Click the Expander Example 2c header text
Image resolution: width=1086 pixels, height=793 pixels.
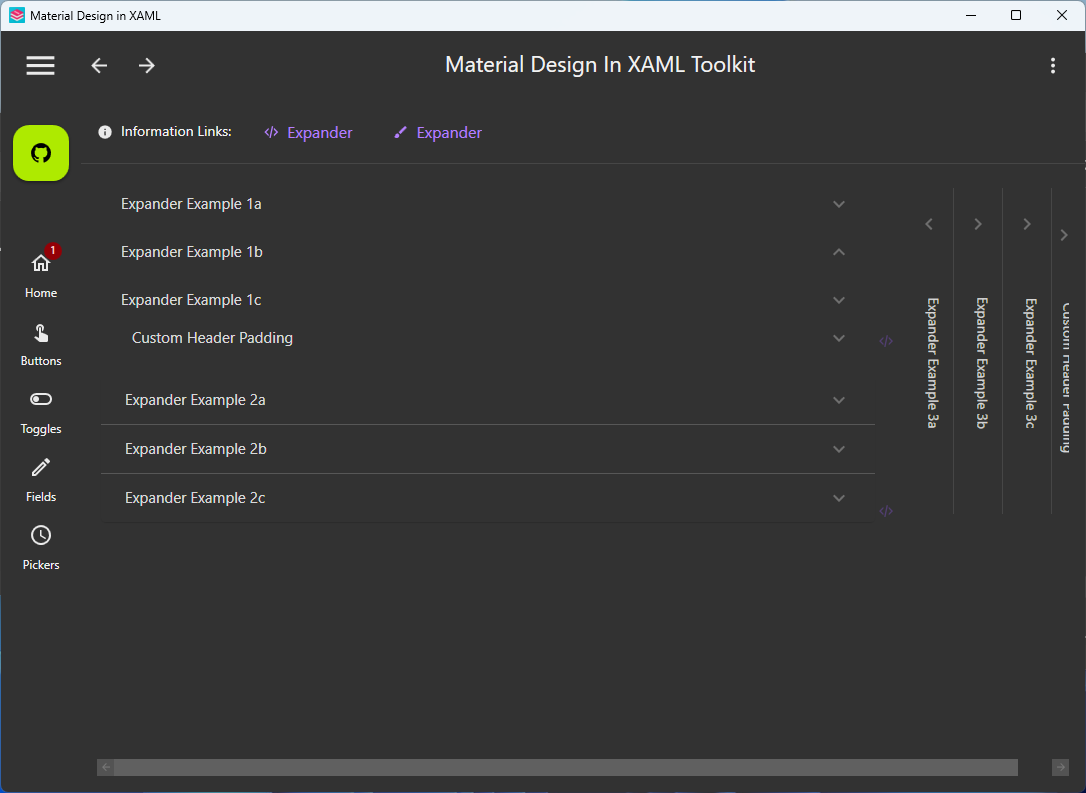(x=195, y=498)
